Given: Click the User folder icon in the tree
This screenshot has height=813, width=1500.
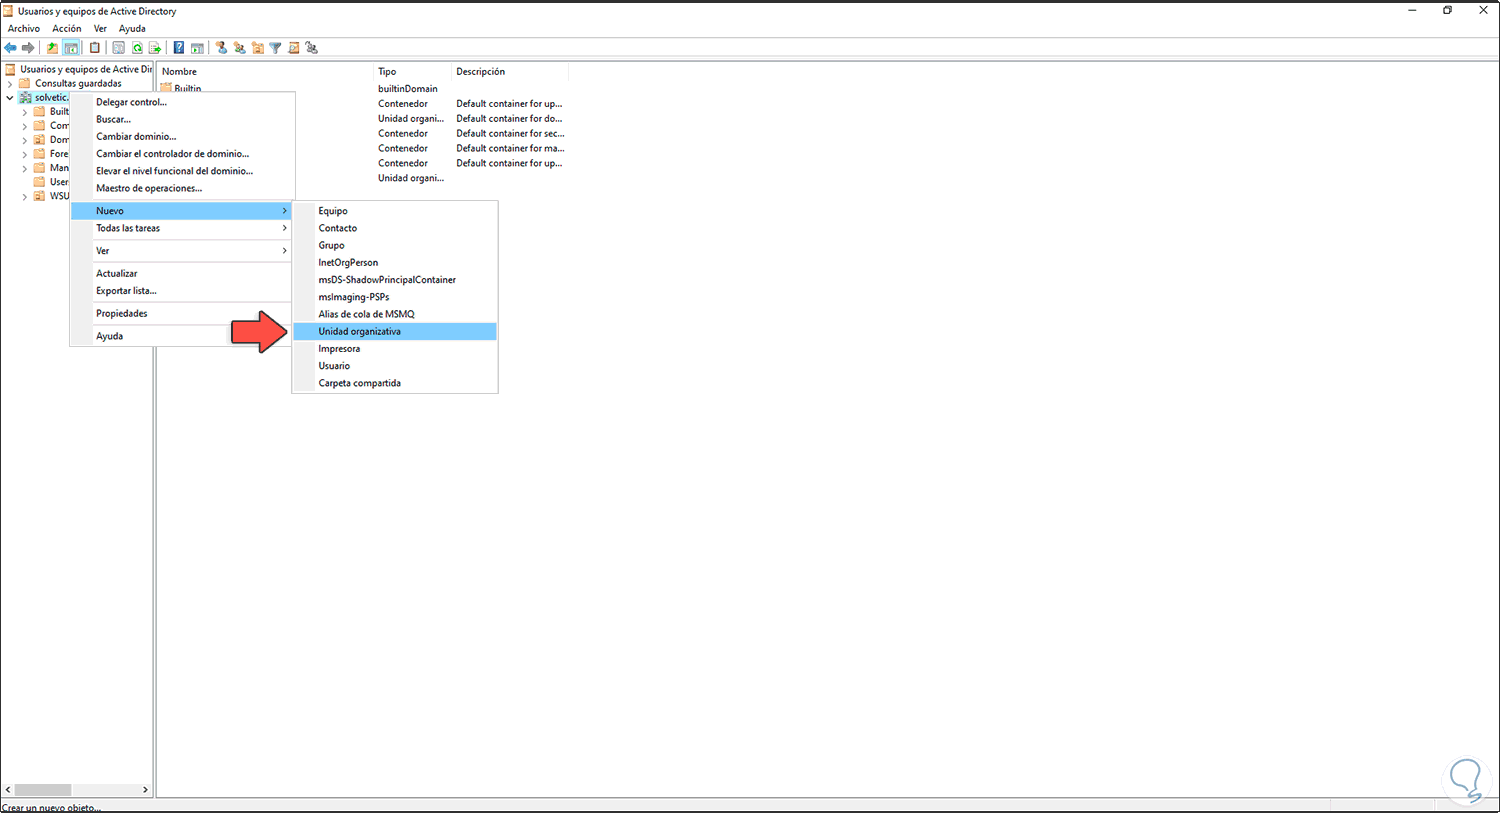Looking at the screenshot, I should [40, 182].
